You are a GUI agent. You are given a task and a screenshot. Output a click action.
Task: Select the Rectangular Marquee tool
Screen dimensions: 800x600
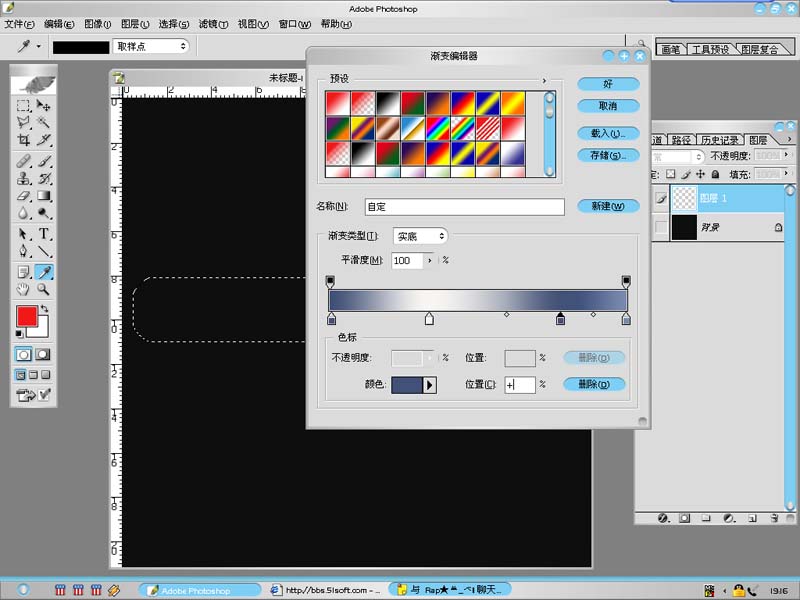23,105
